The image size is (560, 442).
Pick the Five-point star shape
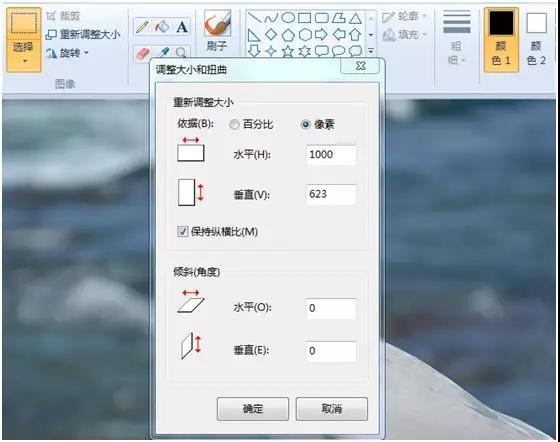point(288,51)
